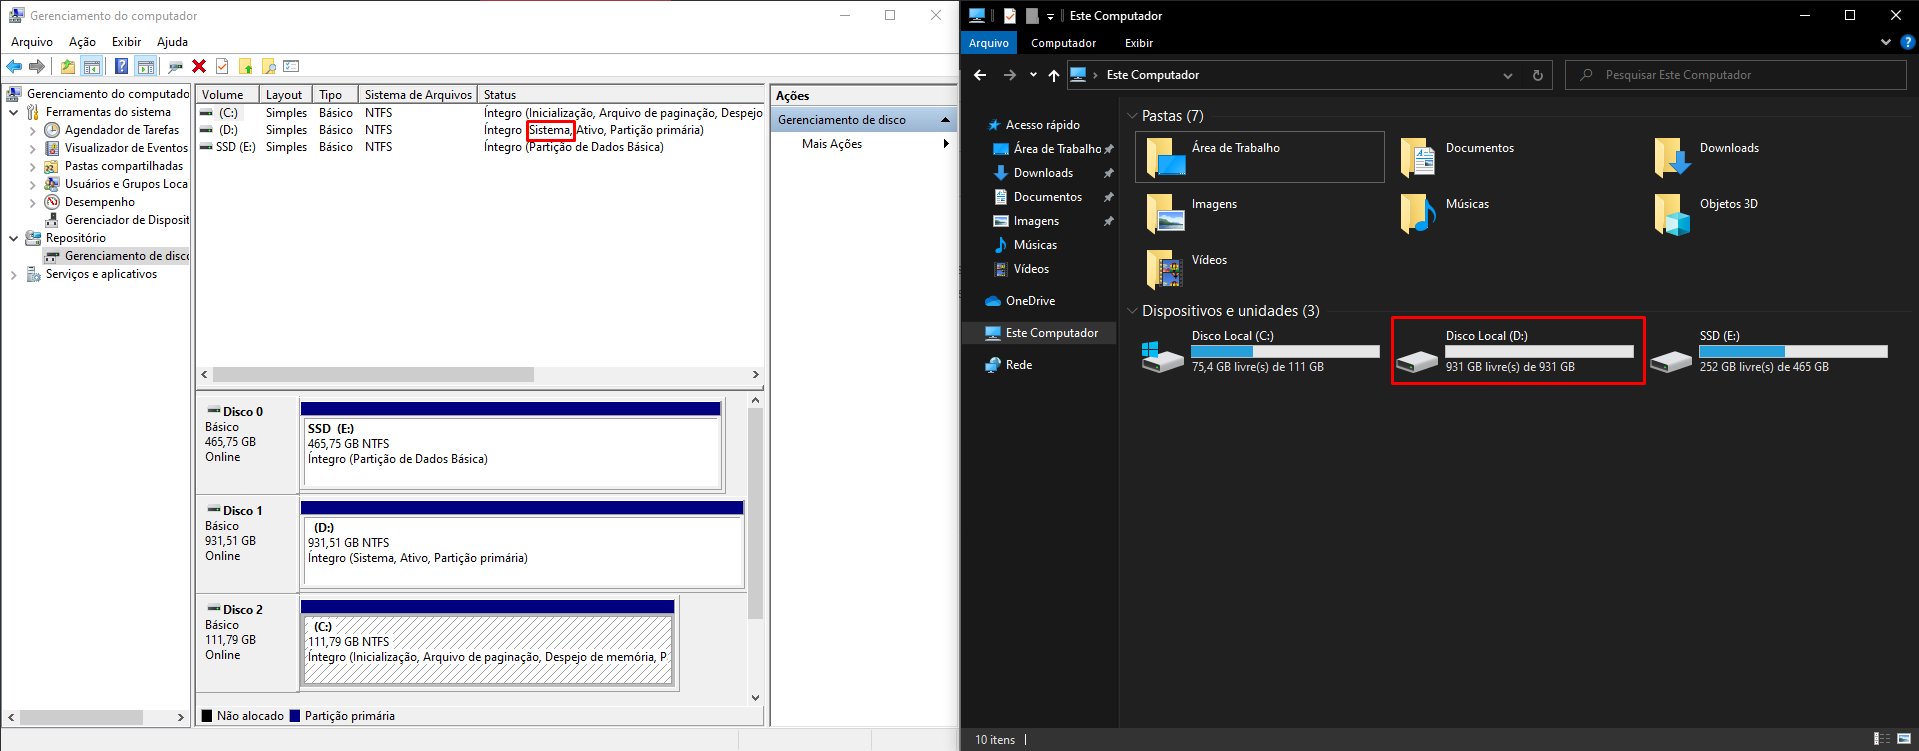Click the checkmark document toolbar icon
Screen dimensions: 1919x751
[222, 66]
